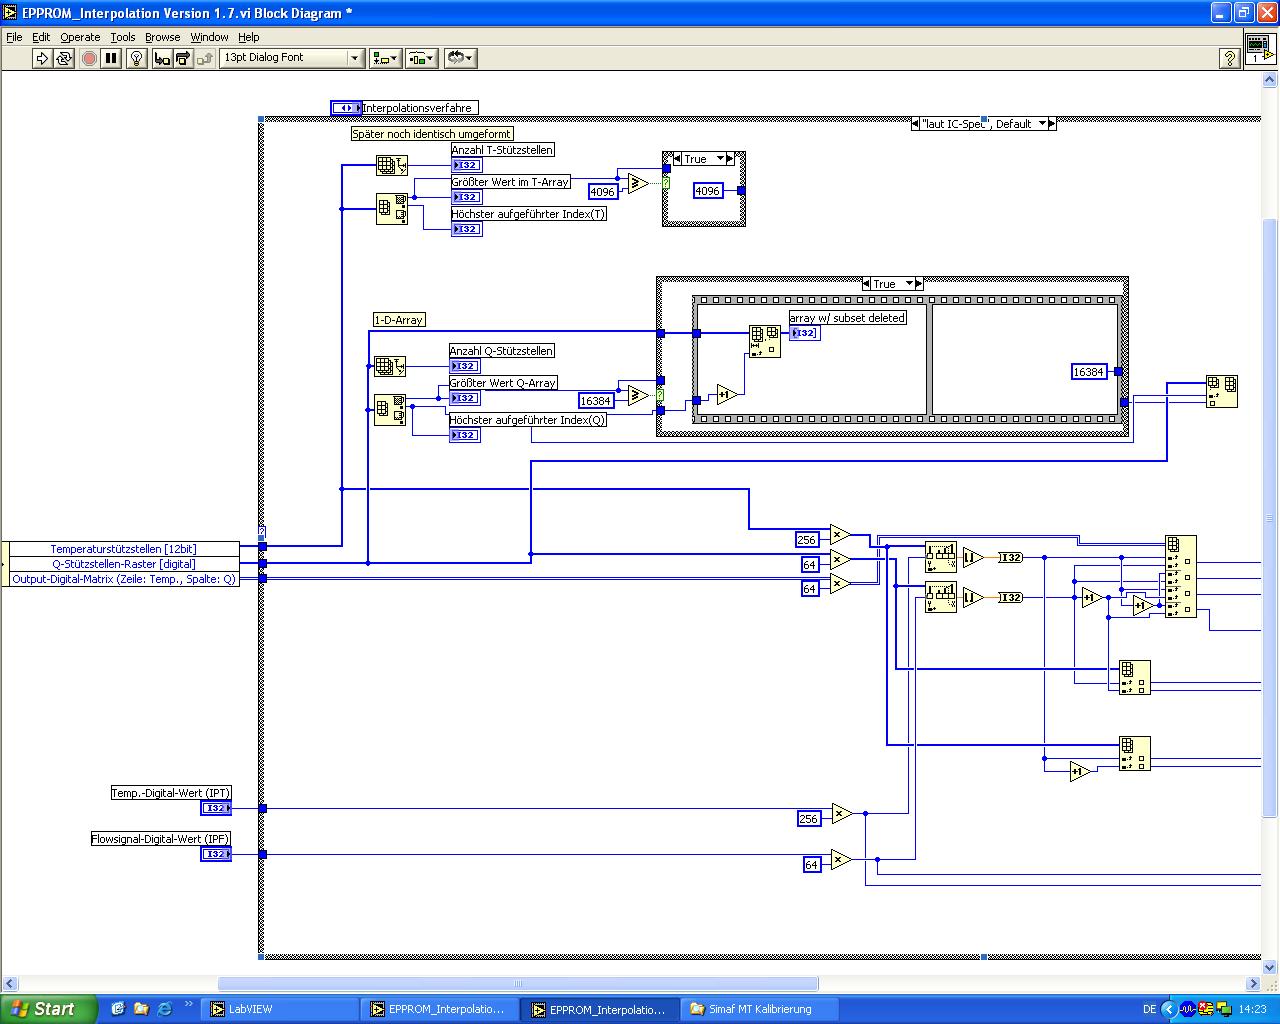Screen dimensions: 1280x1024
Task: Open the Operate menu
Action: tap(80, 37)
